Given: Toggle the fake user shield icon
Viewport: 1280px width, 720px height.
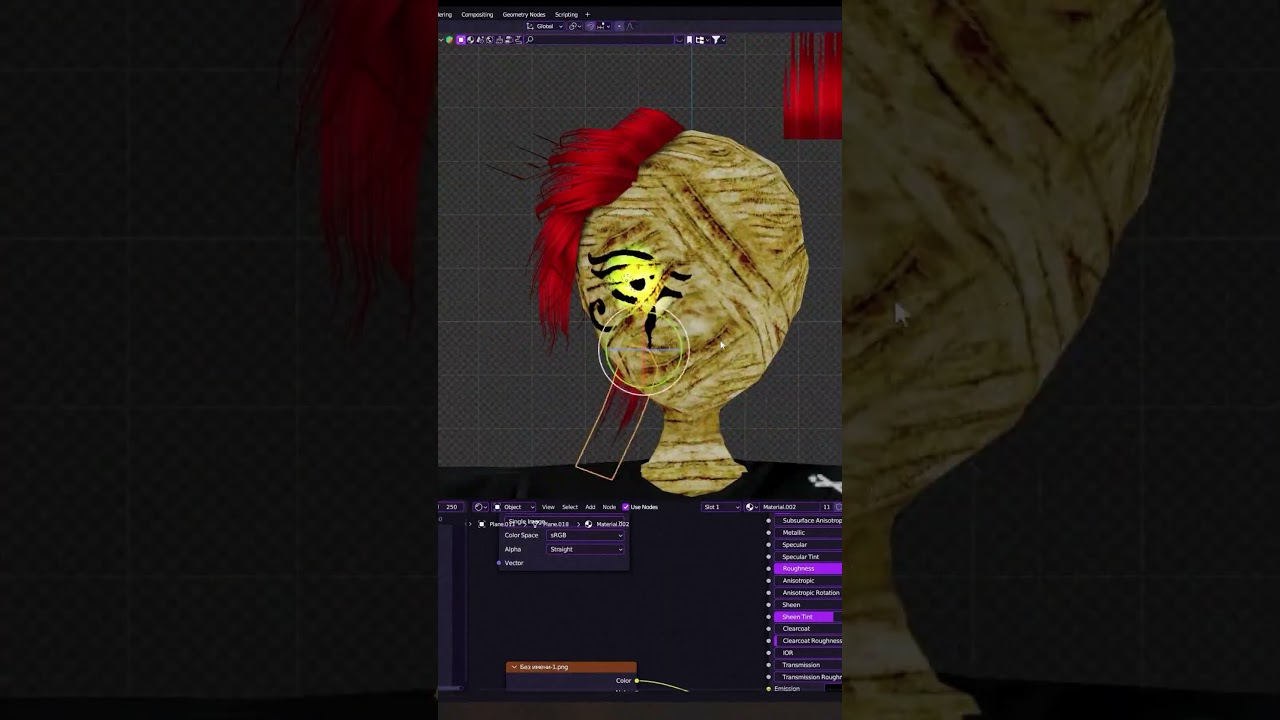Looking at the screenshot, I should [x=838, y=507].
